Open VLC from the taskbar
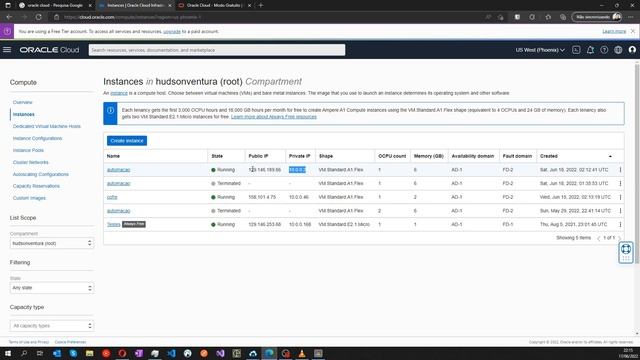The width and height of the screenshot is (640, 360). tap(302, 353)
